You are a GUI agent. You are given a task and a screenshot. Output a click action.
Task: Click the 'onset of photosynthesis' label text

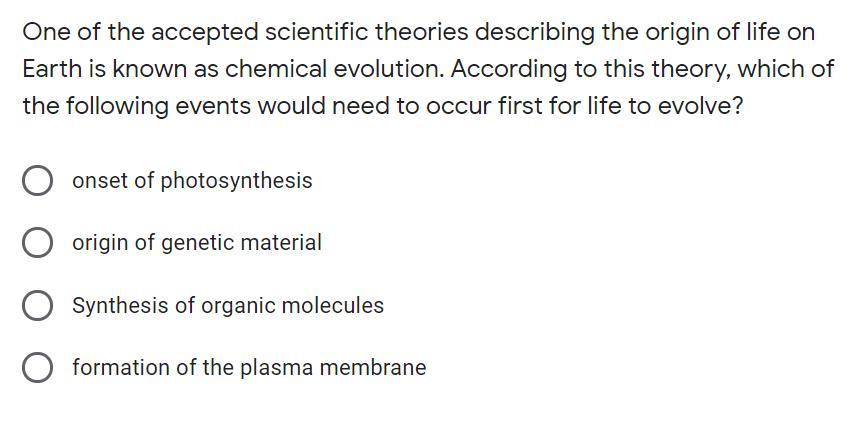coord(192,181)
